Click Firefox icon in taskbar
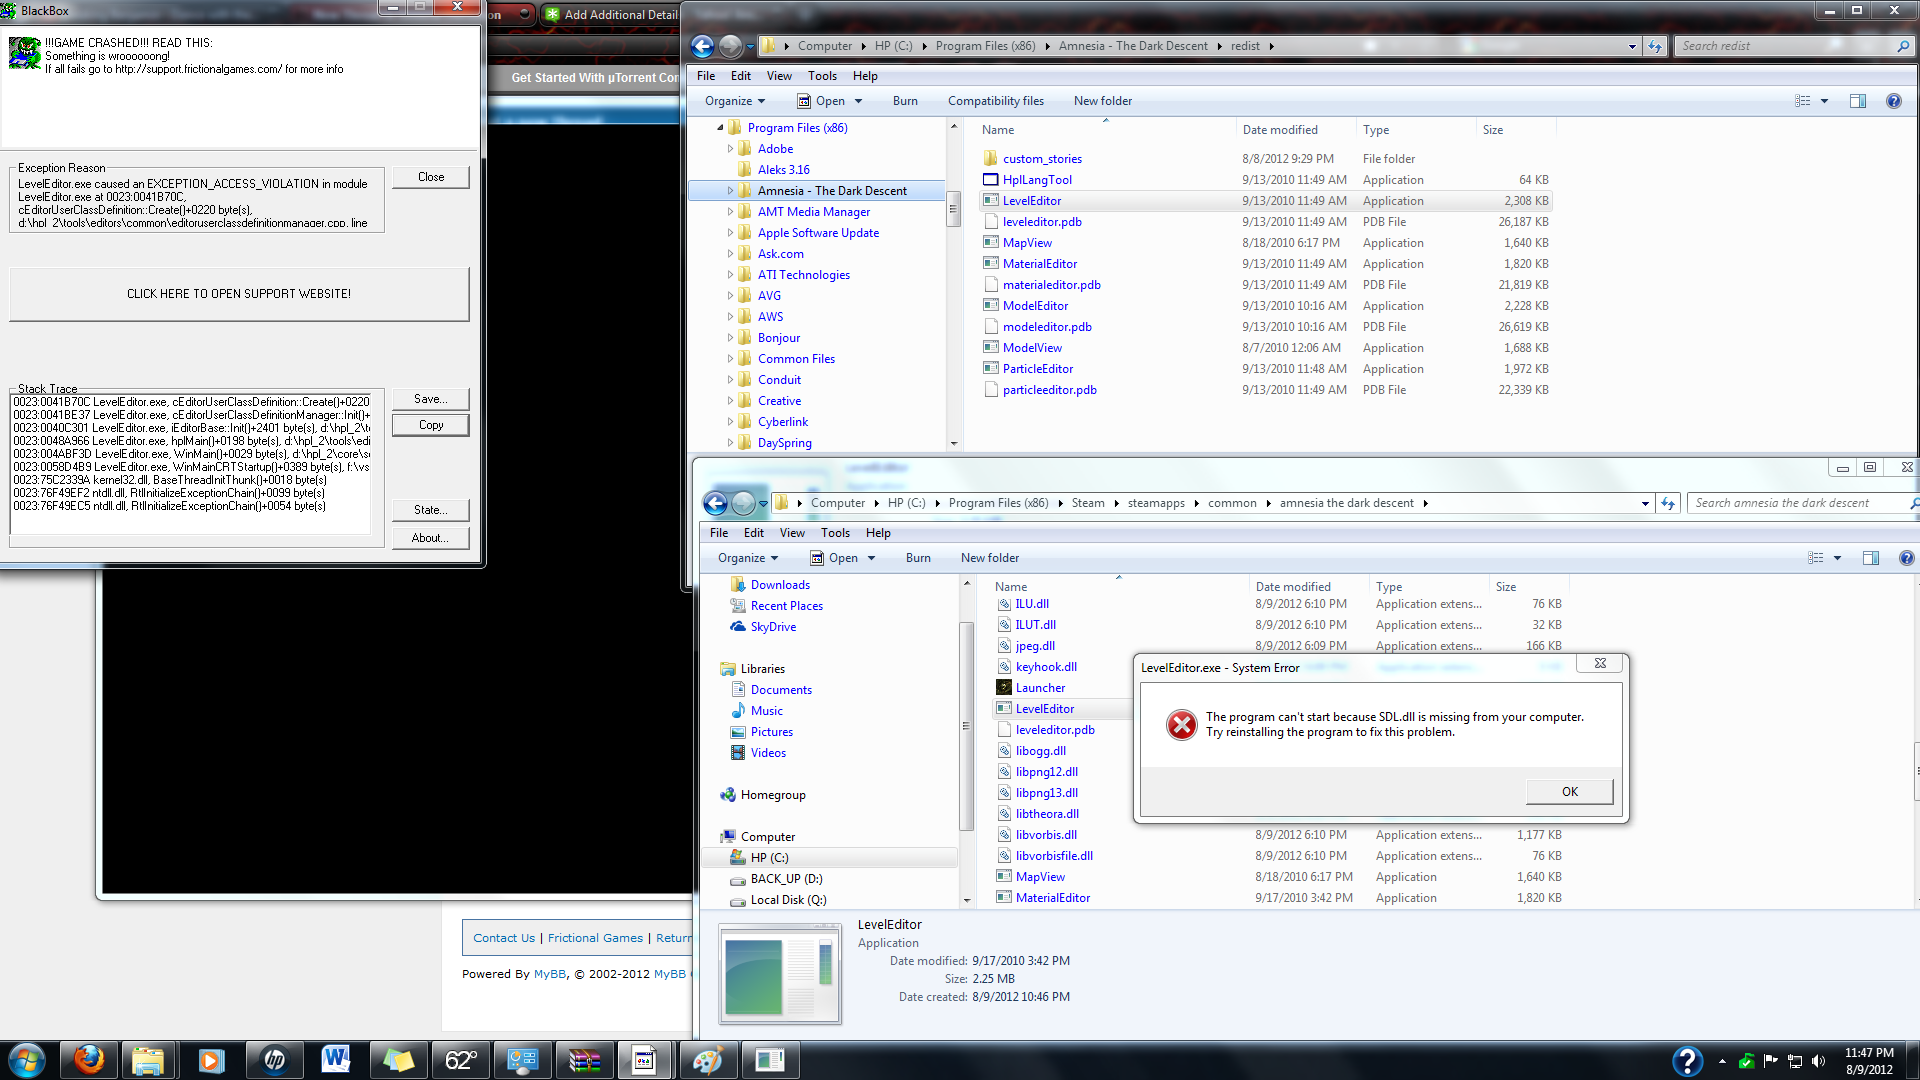The height and width of the screenshot is (1080, 1920). click(89, 1060)
